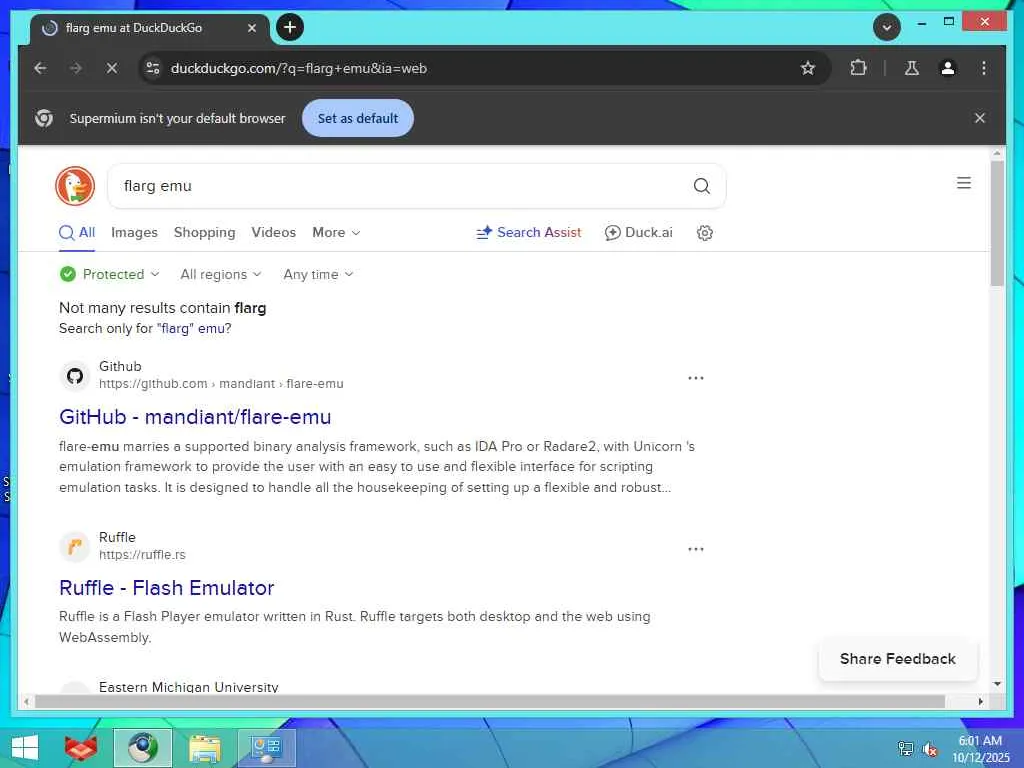Expand the All regions dropdown

pos(221,274)
